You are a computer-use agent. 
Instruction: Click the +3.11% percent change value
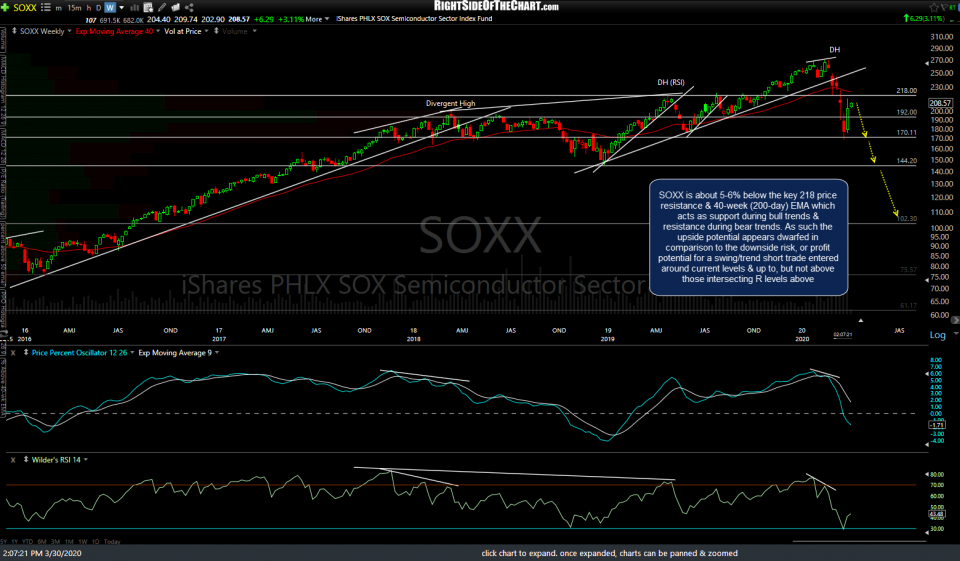[291, 19]
